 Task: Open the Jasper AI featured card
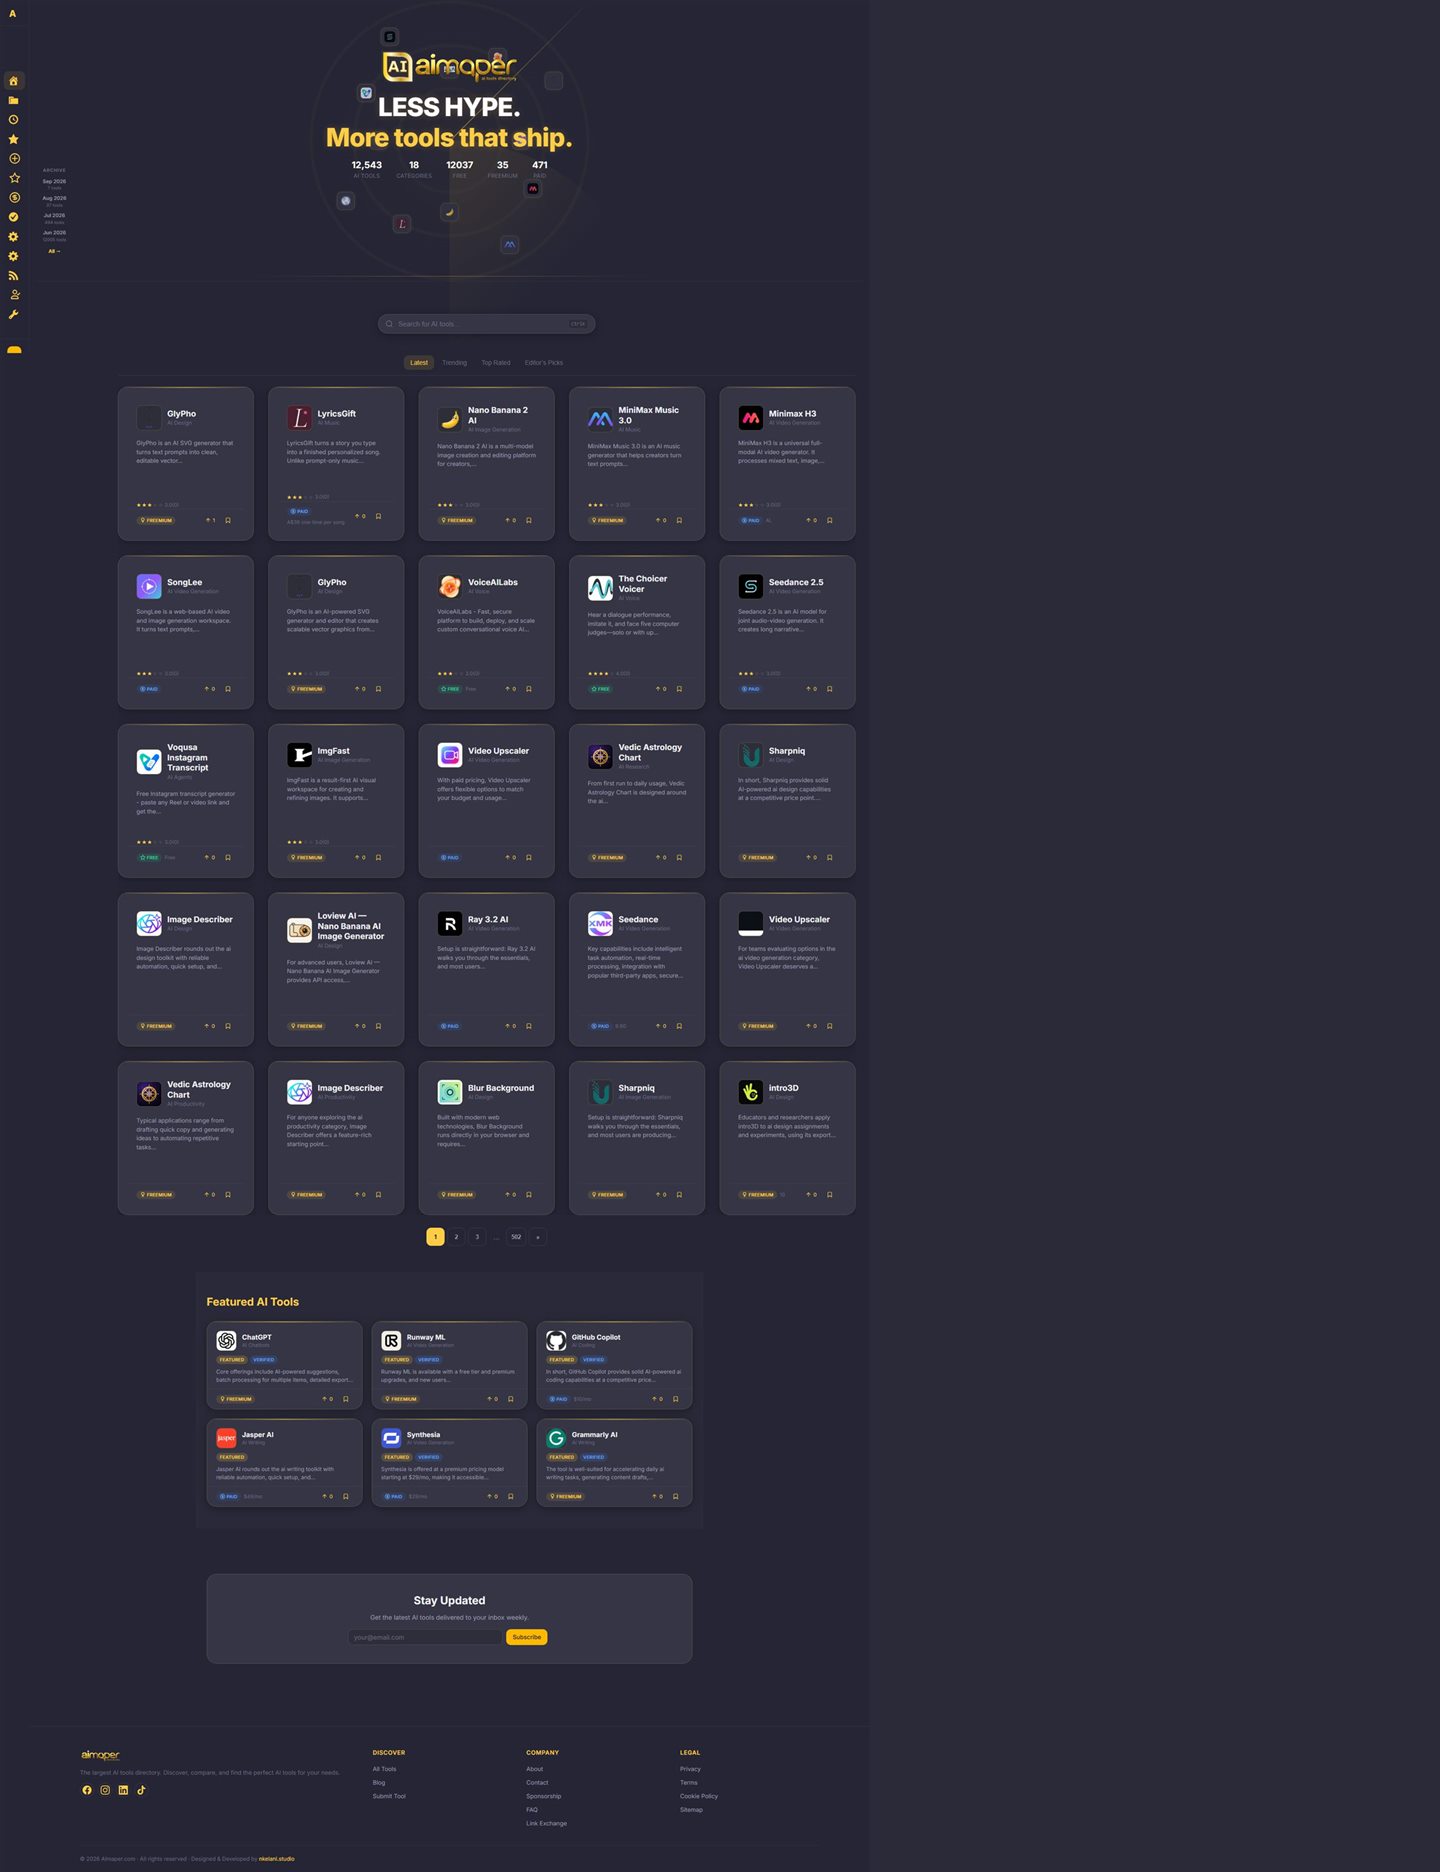point(284,1463)
